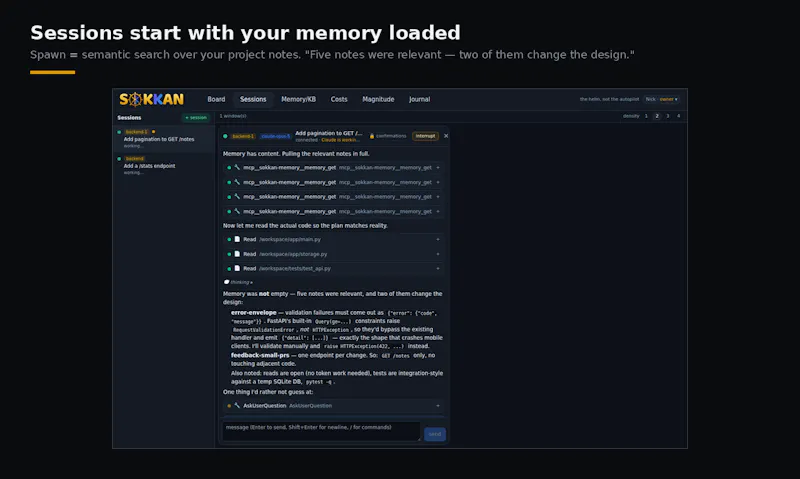
Task: Open the Memory/KB tab
Action: tap(298, 99)
